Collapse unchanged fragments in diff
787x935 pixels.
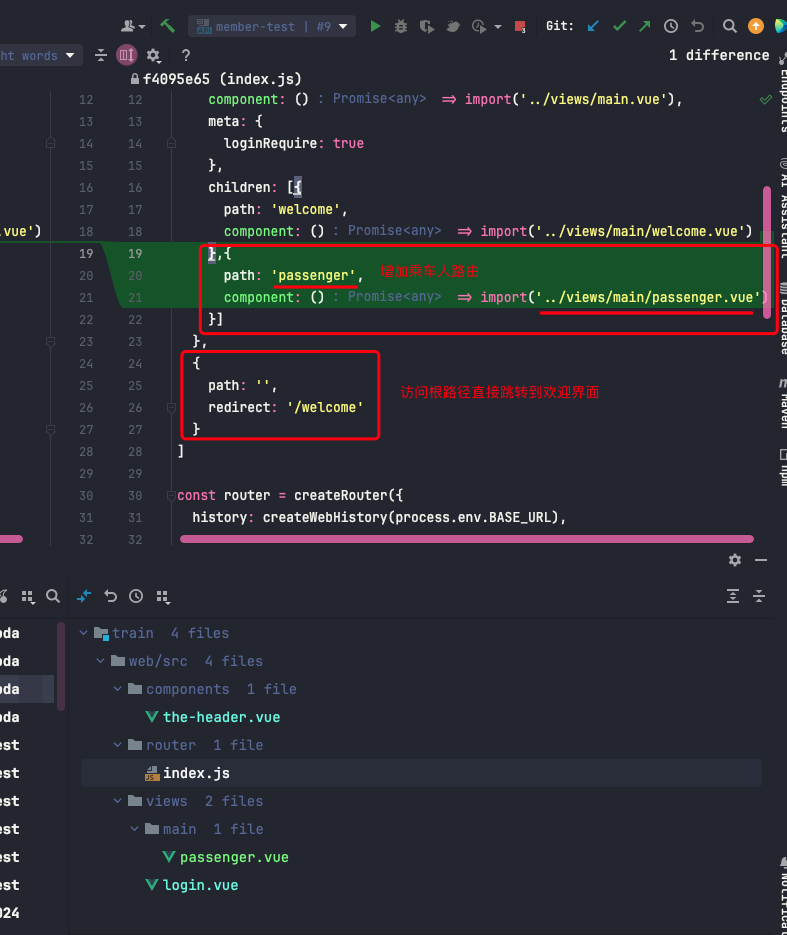click(x=101, y=55)
